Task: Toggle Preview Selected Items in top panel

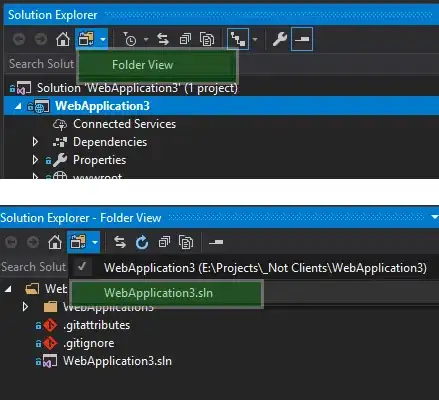Action: (x=302, y=39)
